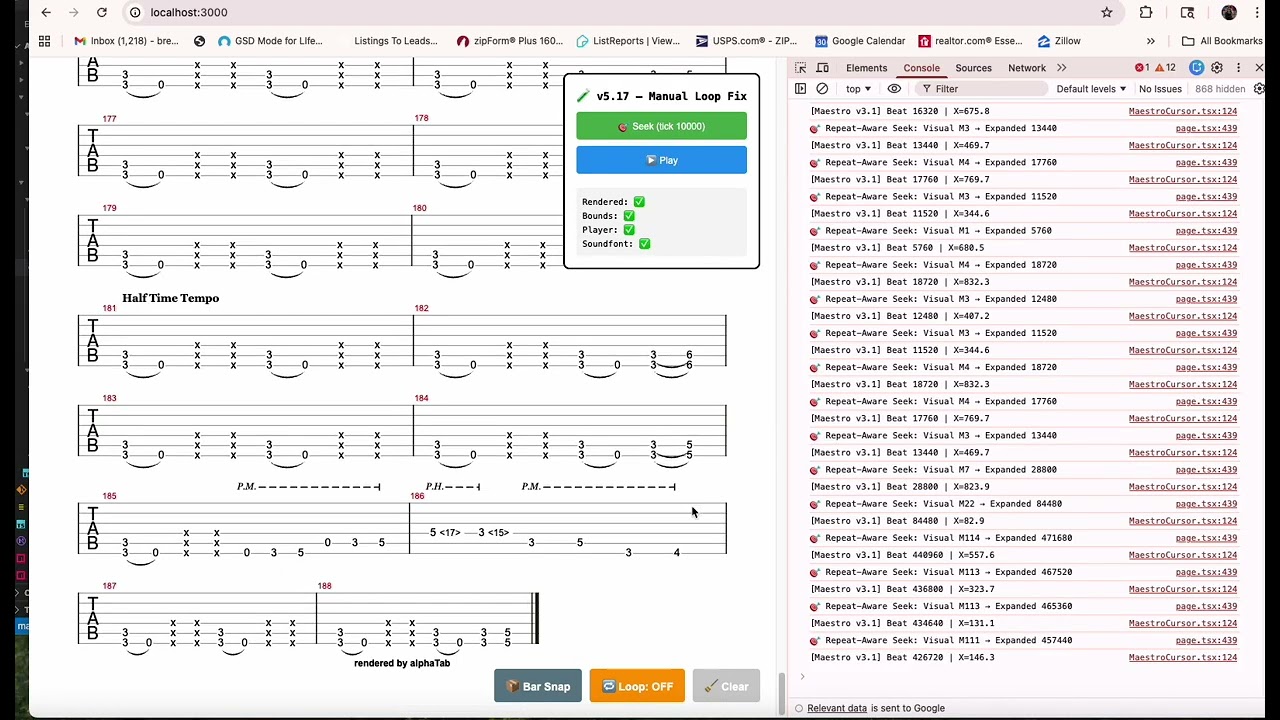Click bar number 181 in the tab
Image resolution: width=1280 pixels, height=720 pixels.
coord(109,308)
